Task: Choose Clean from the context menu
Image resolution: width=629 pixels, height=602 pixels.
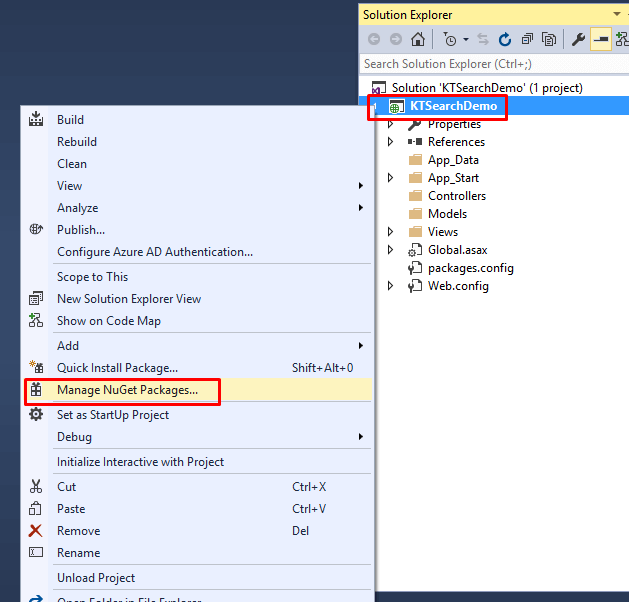Action: point(197,164)
